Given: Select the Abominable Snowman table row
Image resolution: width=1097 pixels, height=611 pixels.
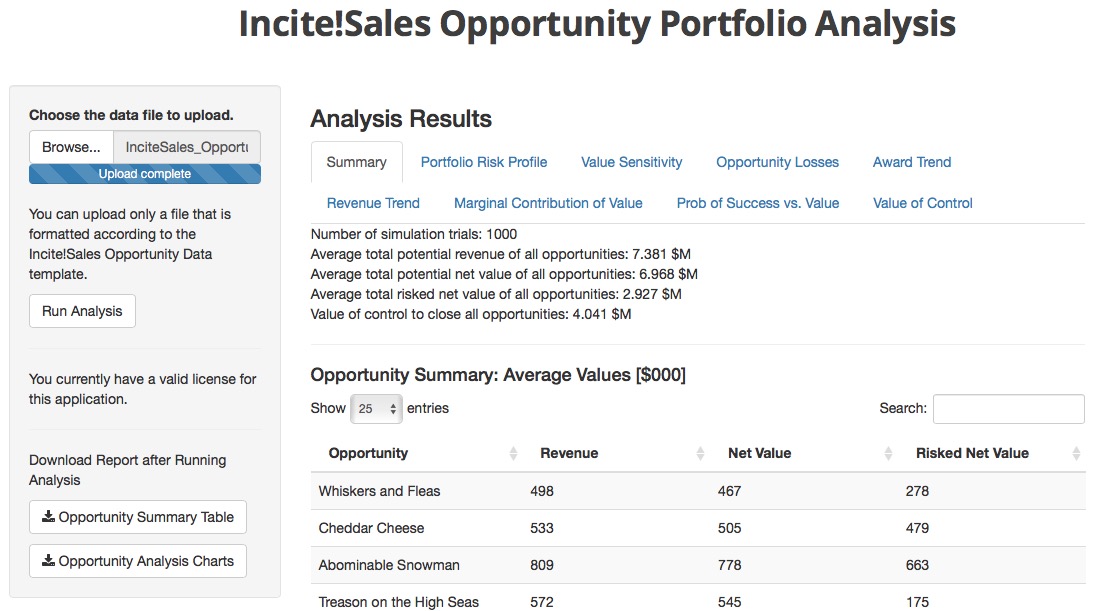Looking at the screenshot, I should coord(698,566).
